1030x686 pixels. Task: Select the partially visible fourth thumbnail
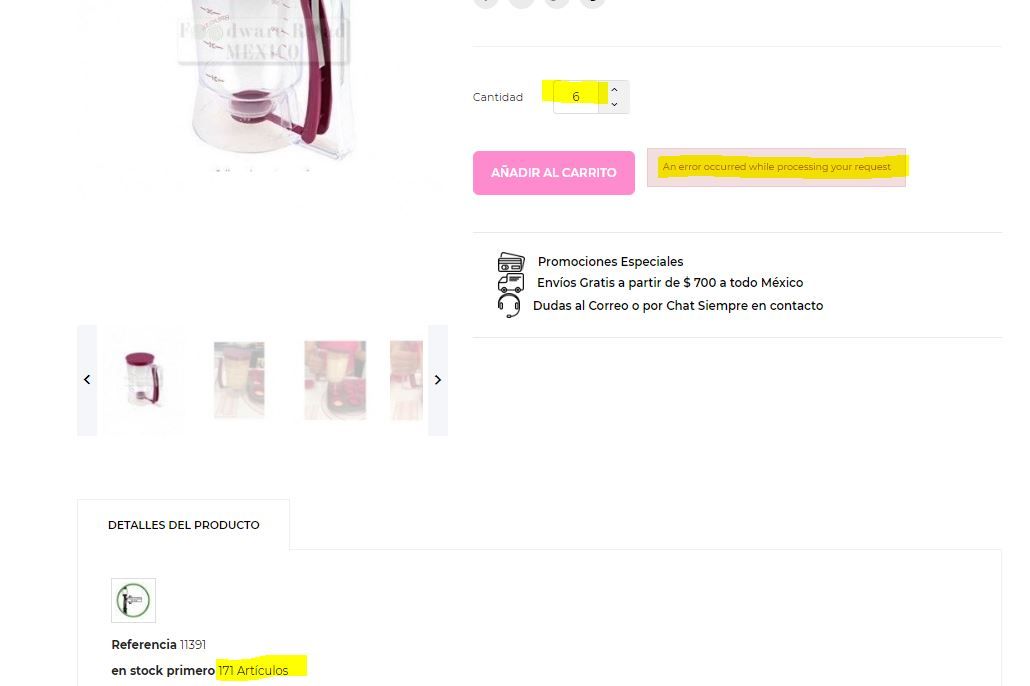point(406,380)
